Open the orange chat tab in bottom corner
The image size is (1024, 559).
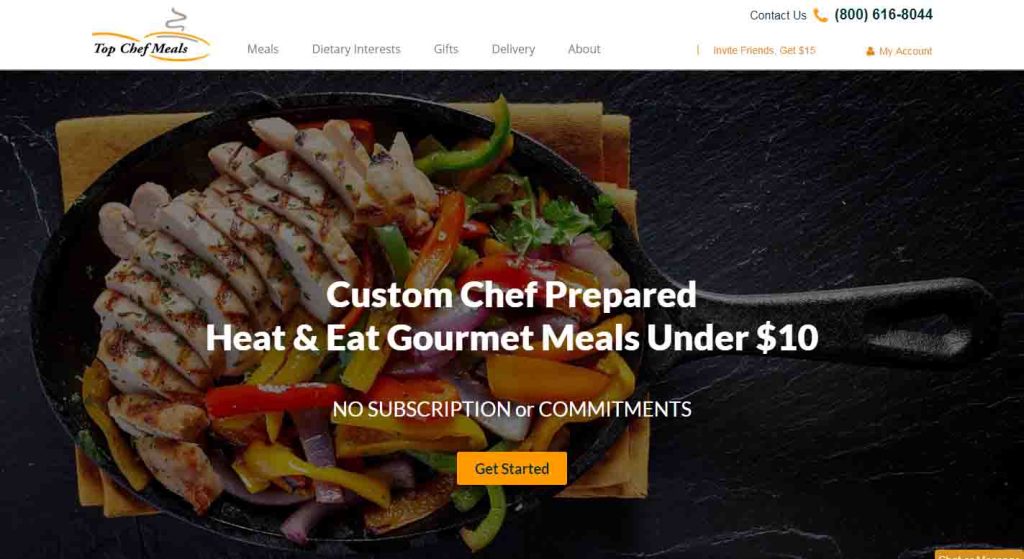[979, 554]
